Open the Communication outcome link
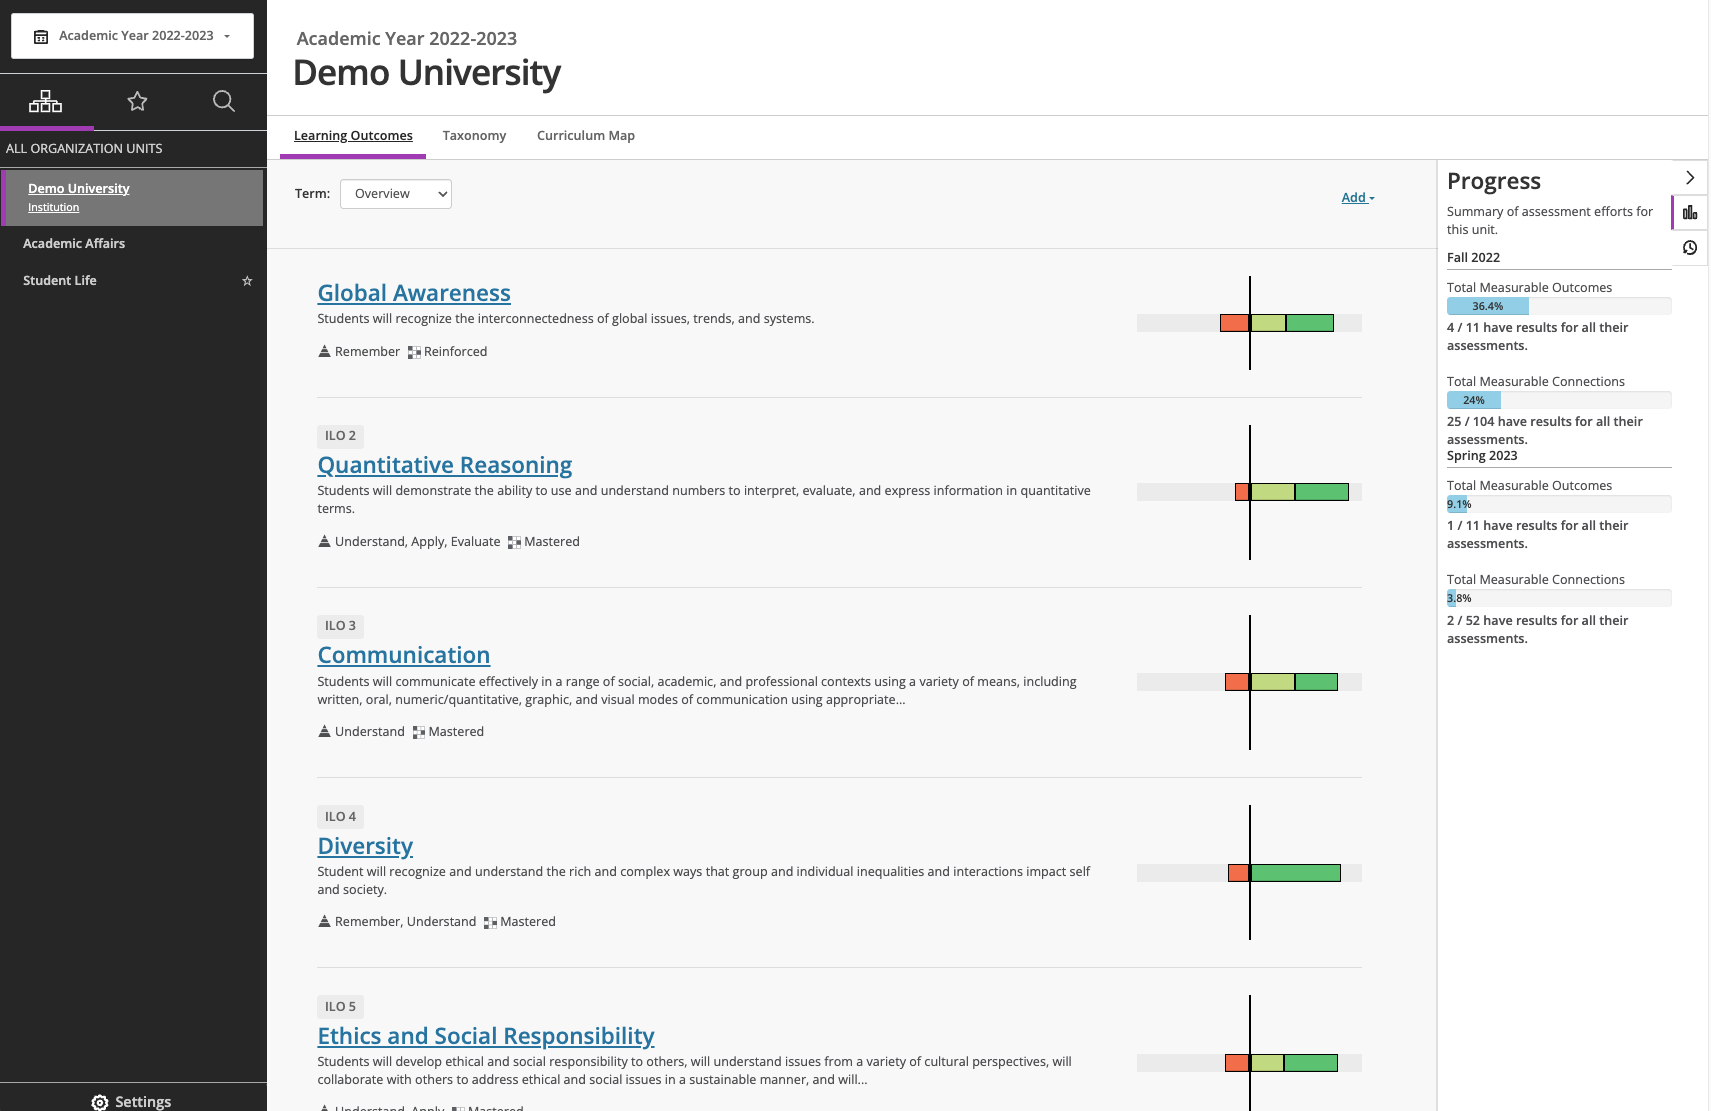 coord(404,655)
